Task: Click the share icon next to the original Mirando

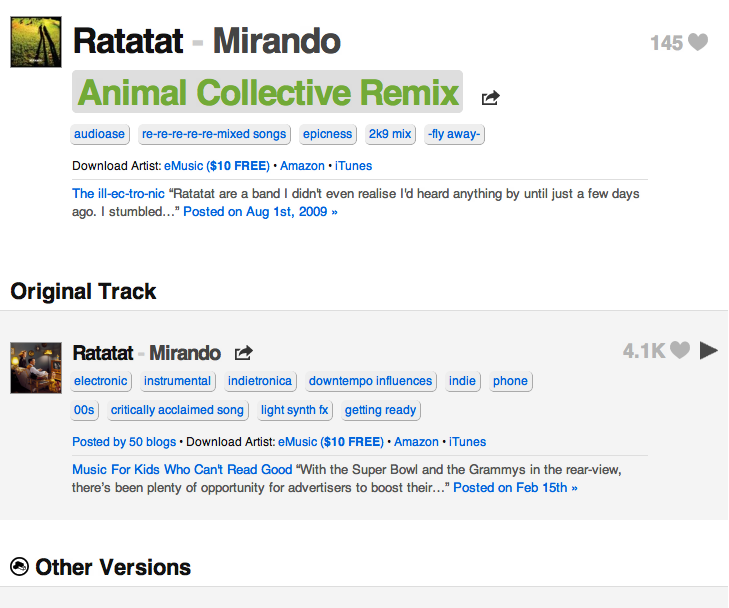Action: pyautogui.click(x=244, y=353)
